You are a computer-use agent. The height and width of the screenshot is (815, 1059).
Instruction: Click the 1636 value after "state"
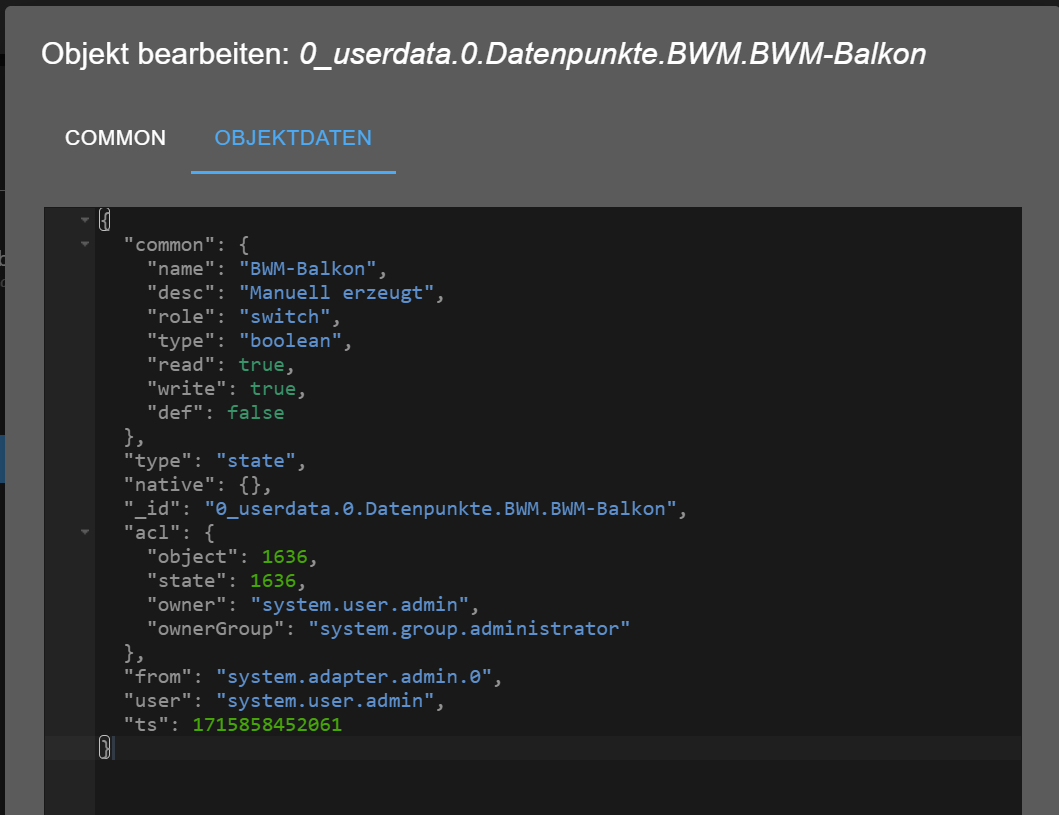click(x=273, y=581)
